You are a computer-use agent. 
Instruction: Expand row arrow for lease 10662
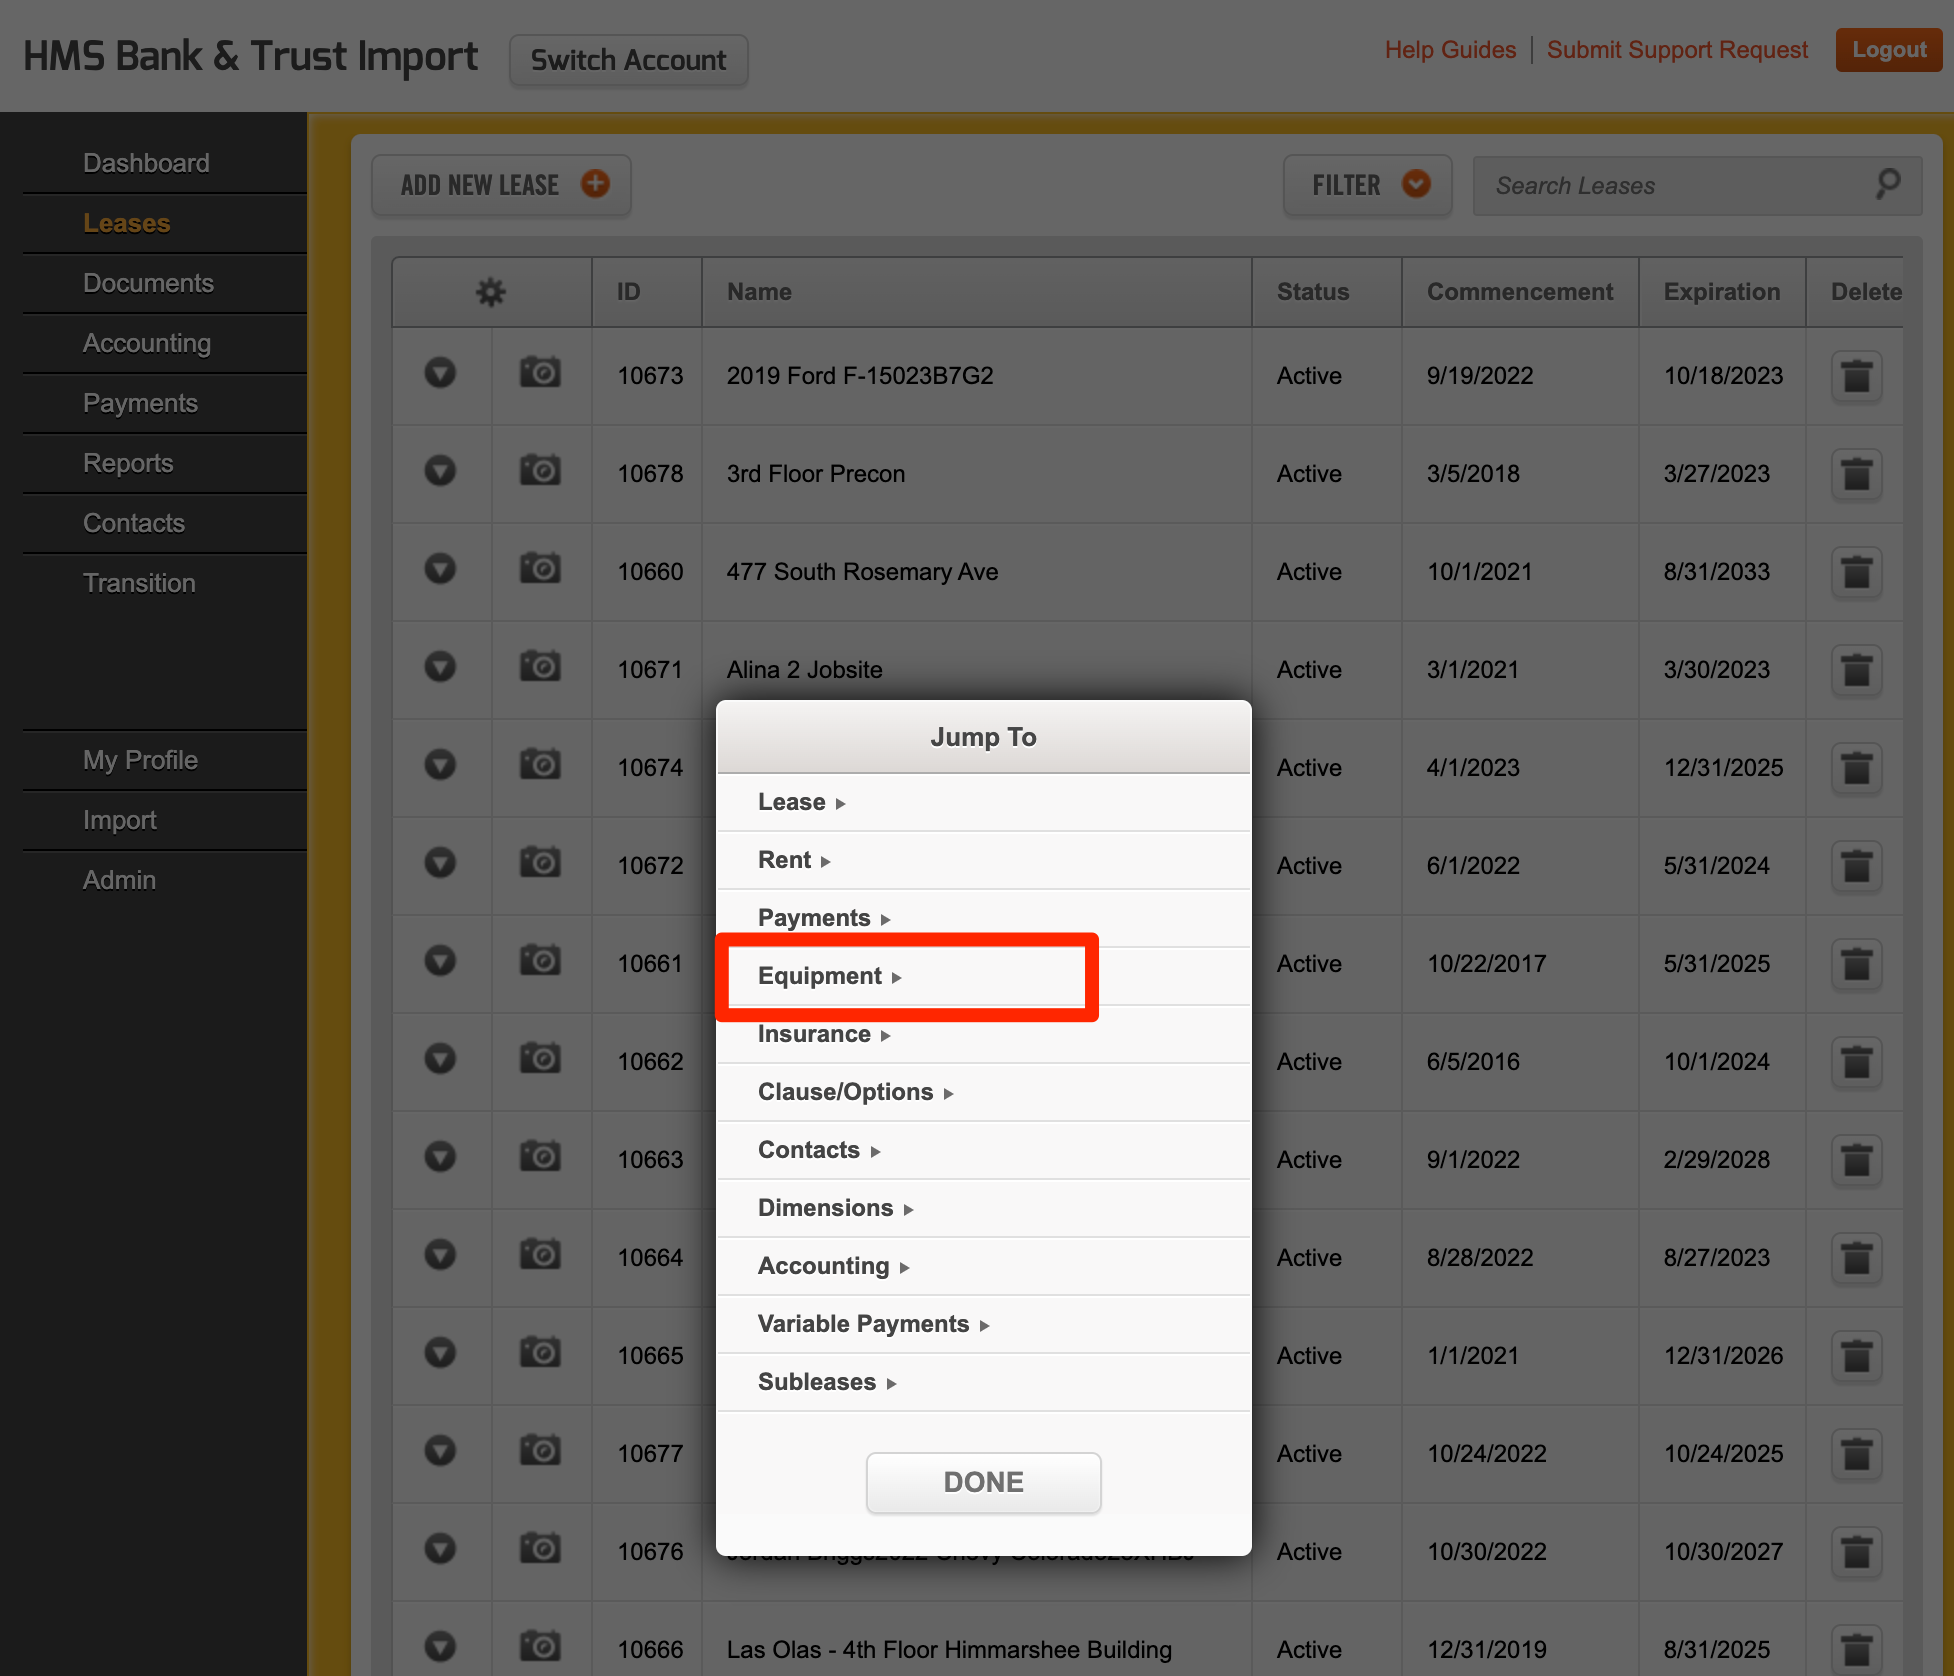click(440, 1059)
